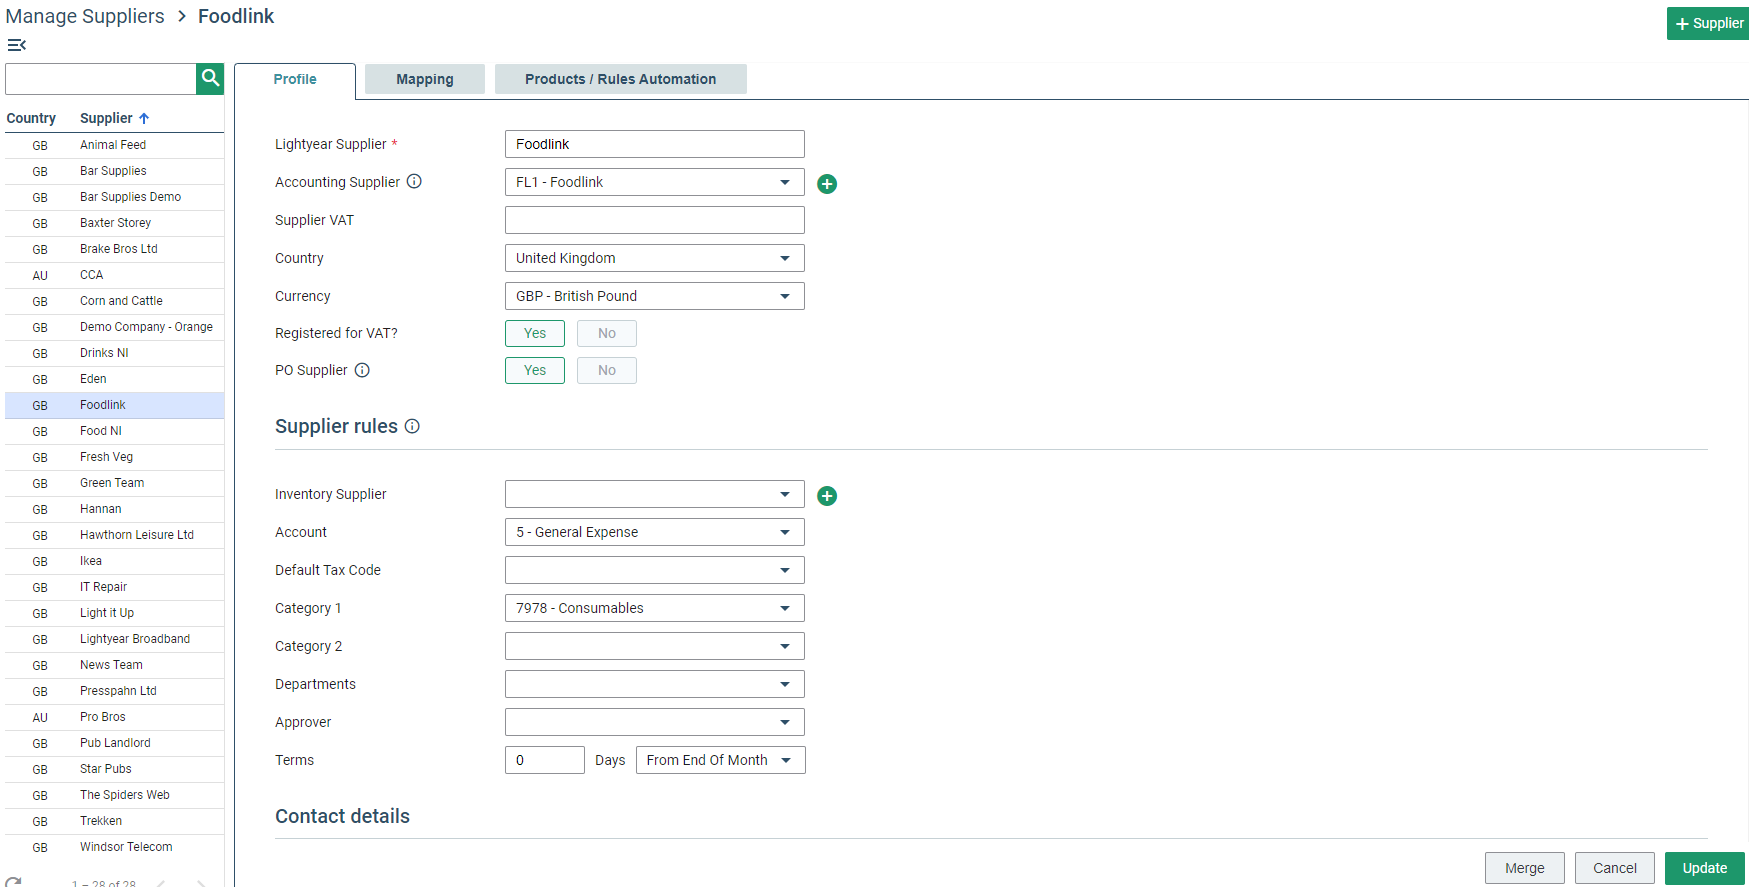Viewport: 1749px width, 887px height.
Task: Expand the Default Tax Code dropdown
Action: pyautogui.click(x=655, y=570)
